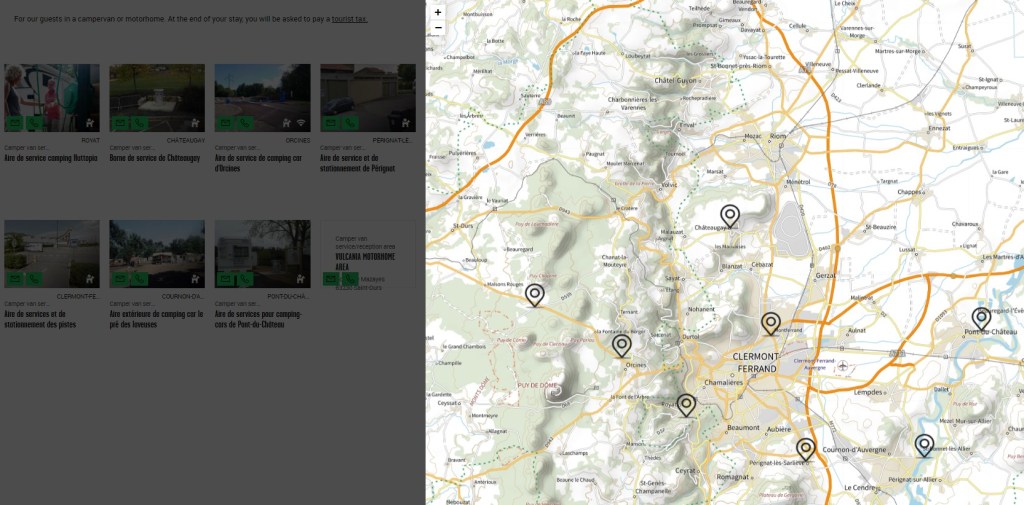1024x505 pixels.
Task: Select the map marker east of Cournon-d'Auvergne
Action: [924, 444]
